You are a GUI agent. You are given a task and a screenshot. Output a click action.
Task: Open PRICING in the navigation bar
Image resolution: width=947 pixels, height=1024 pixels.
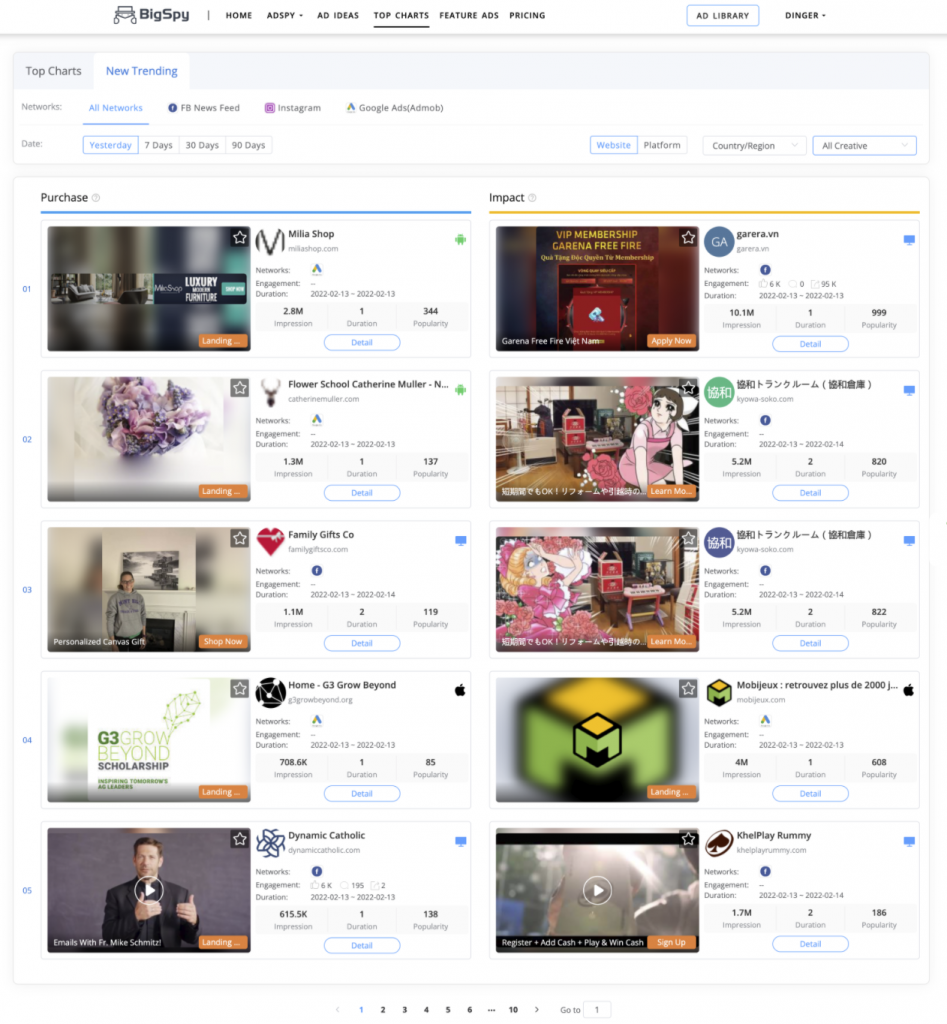point(527,15)
